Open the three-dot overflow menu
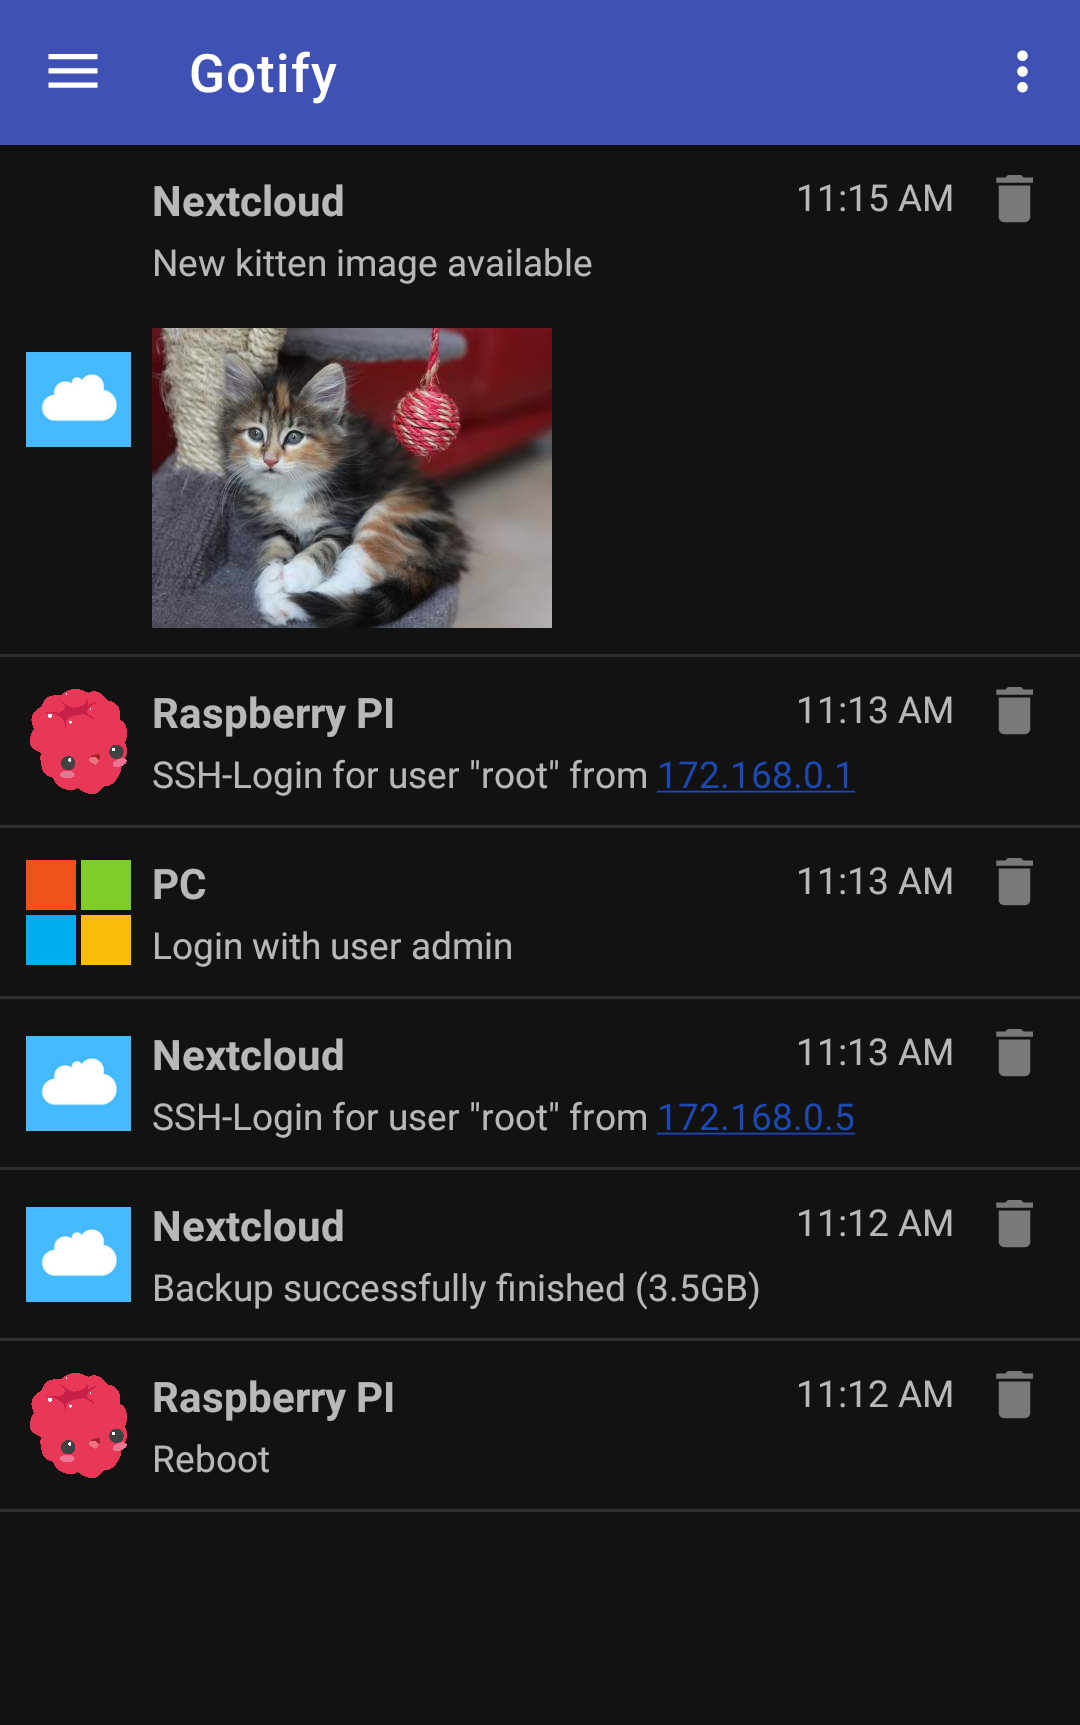 (x=1021, y=72)
